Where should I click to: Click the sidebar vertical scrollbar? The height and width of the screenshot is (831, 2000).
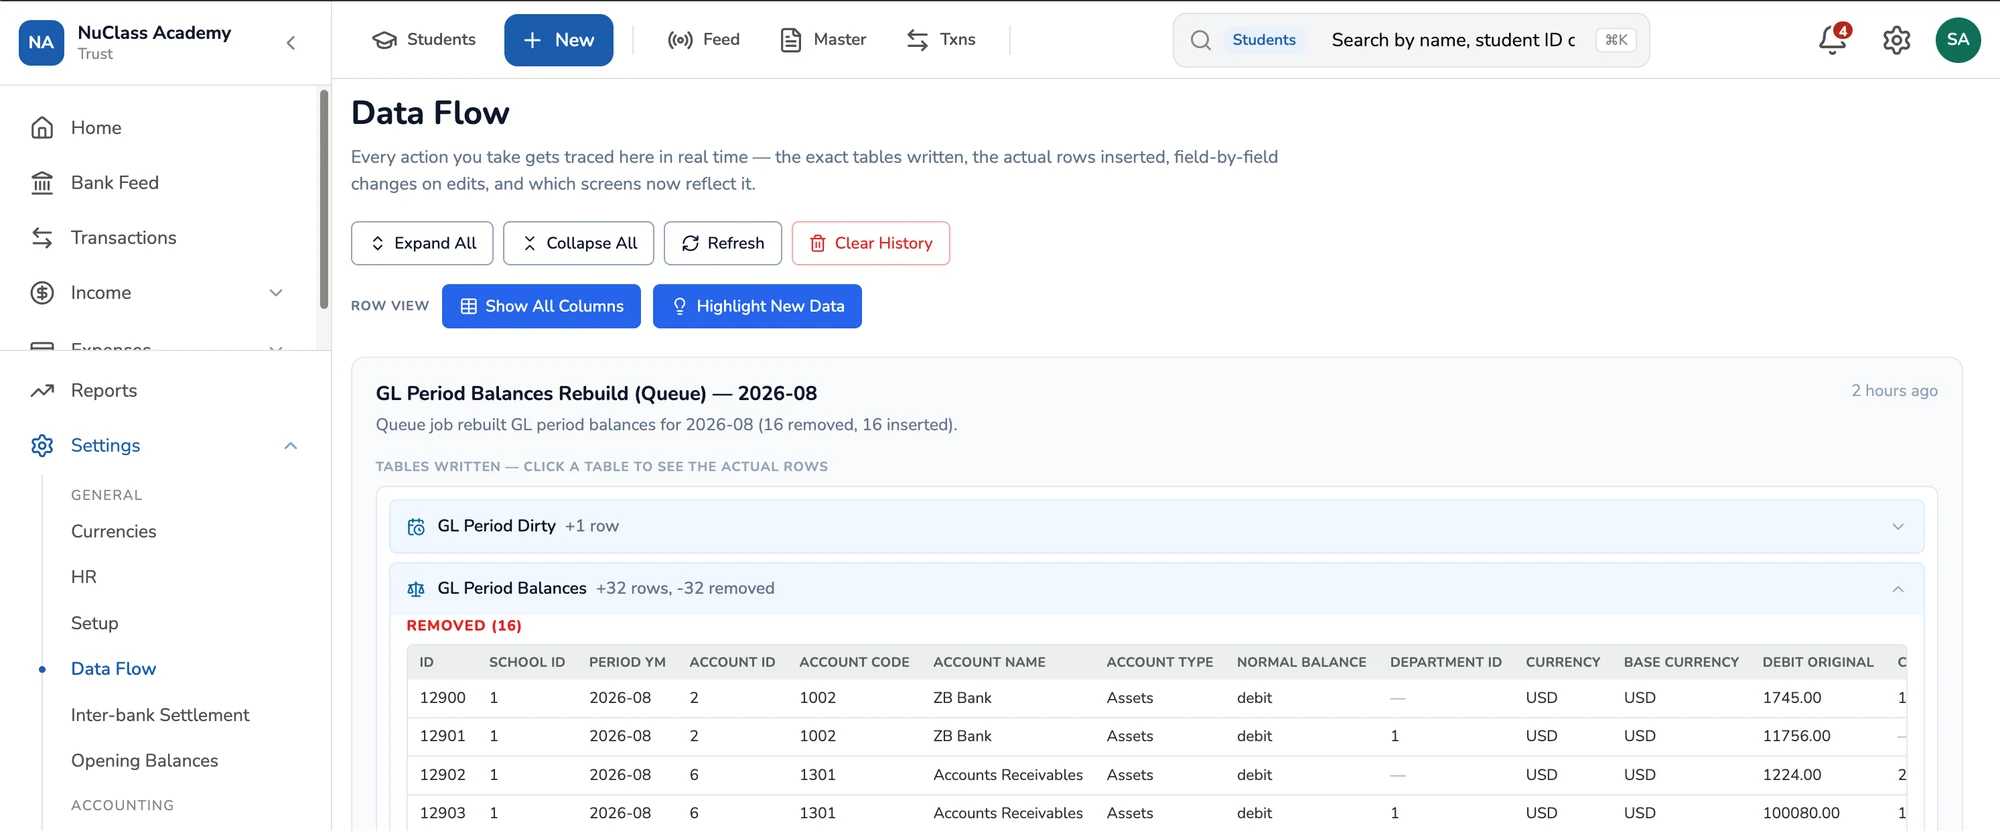click(323, 200)
